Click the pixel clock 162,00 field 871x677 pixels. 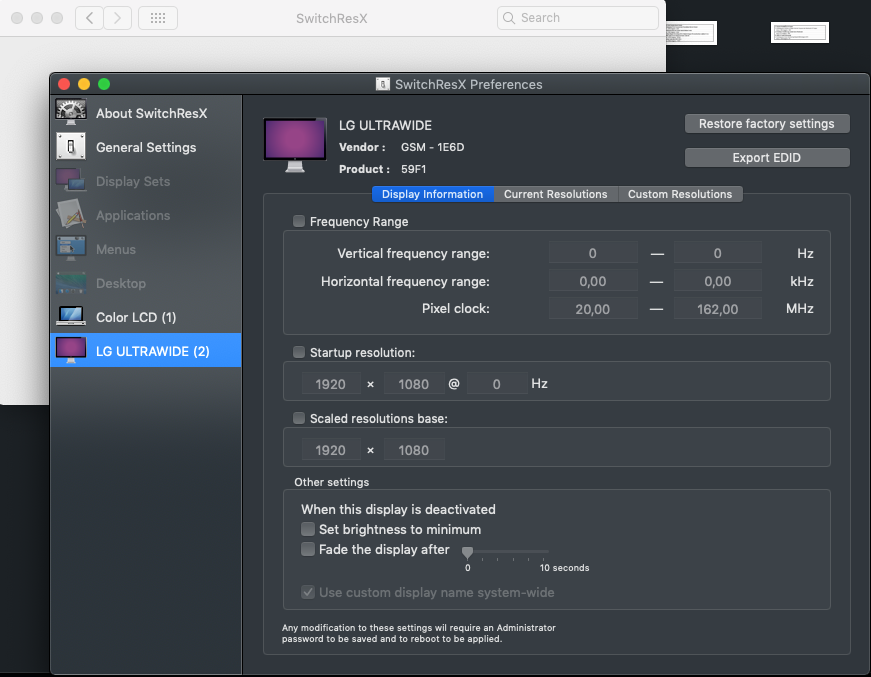(x=717, y=308)
